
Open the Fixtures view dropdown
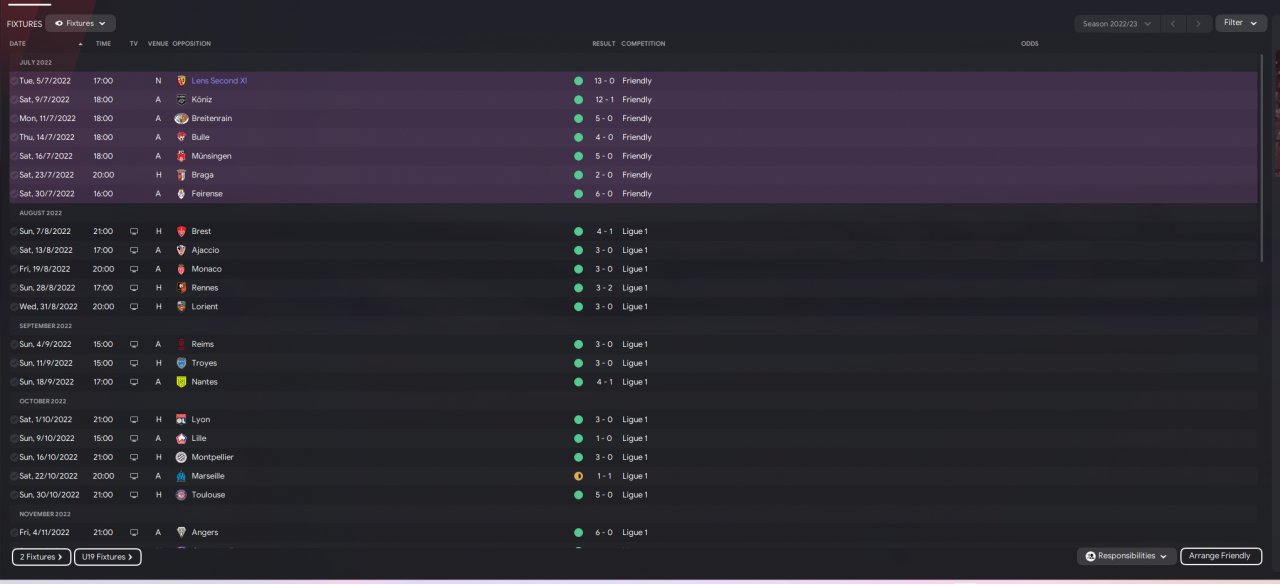click(x=80, y=23)
